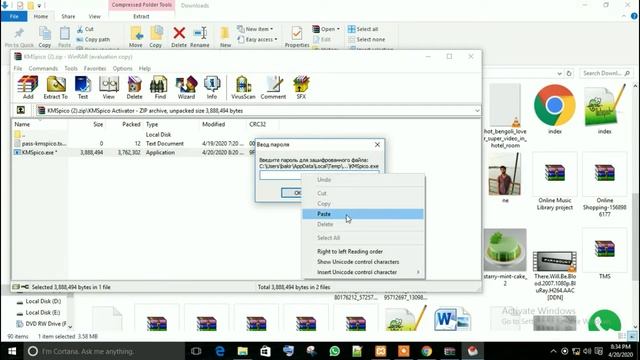The width and height of the screenshot is (640, 360).
Task: Click Select none in Explorer ribbon
Action: [367, 40]
